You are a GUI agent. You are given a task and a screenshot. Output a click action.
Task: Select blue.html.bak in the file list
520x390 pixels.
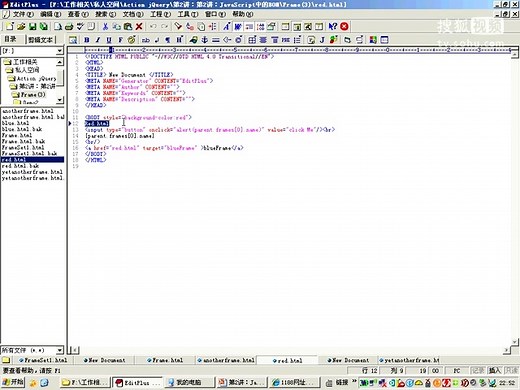point(22,129)
